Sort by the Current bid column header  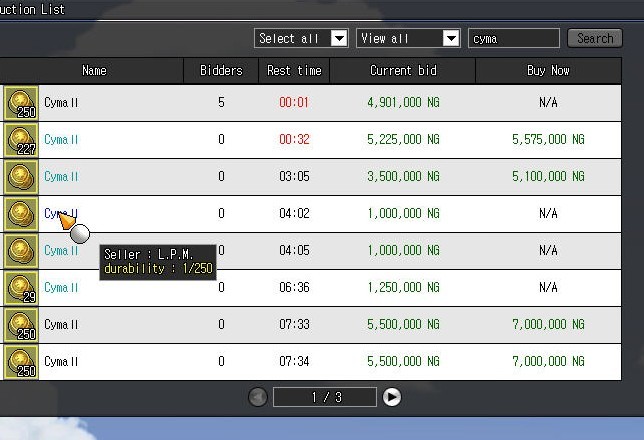click(403, 71)
